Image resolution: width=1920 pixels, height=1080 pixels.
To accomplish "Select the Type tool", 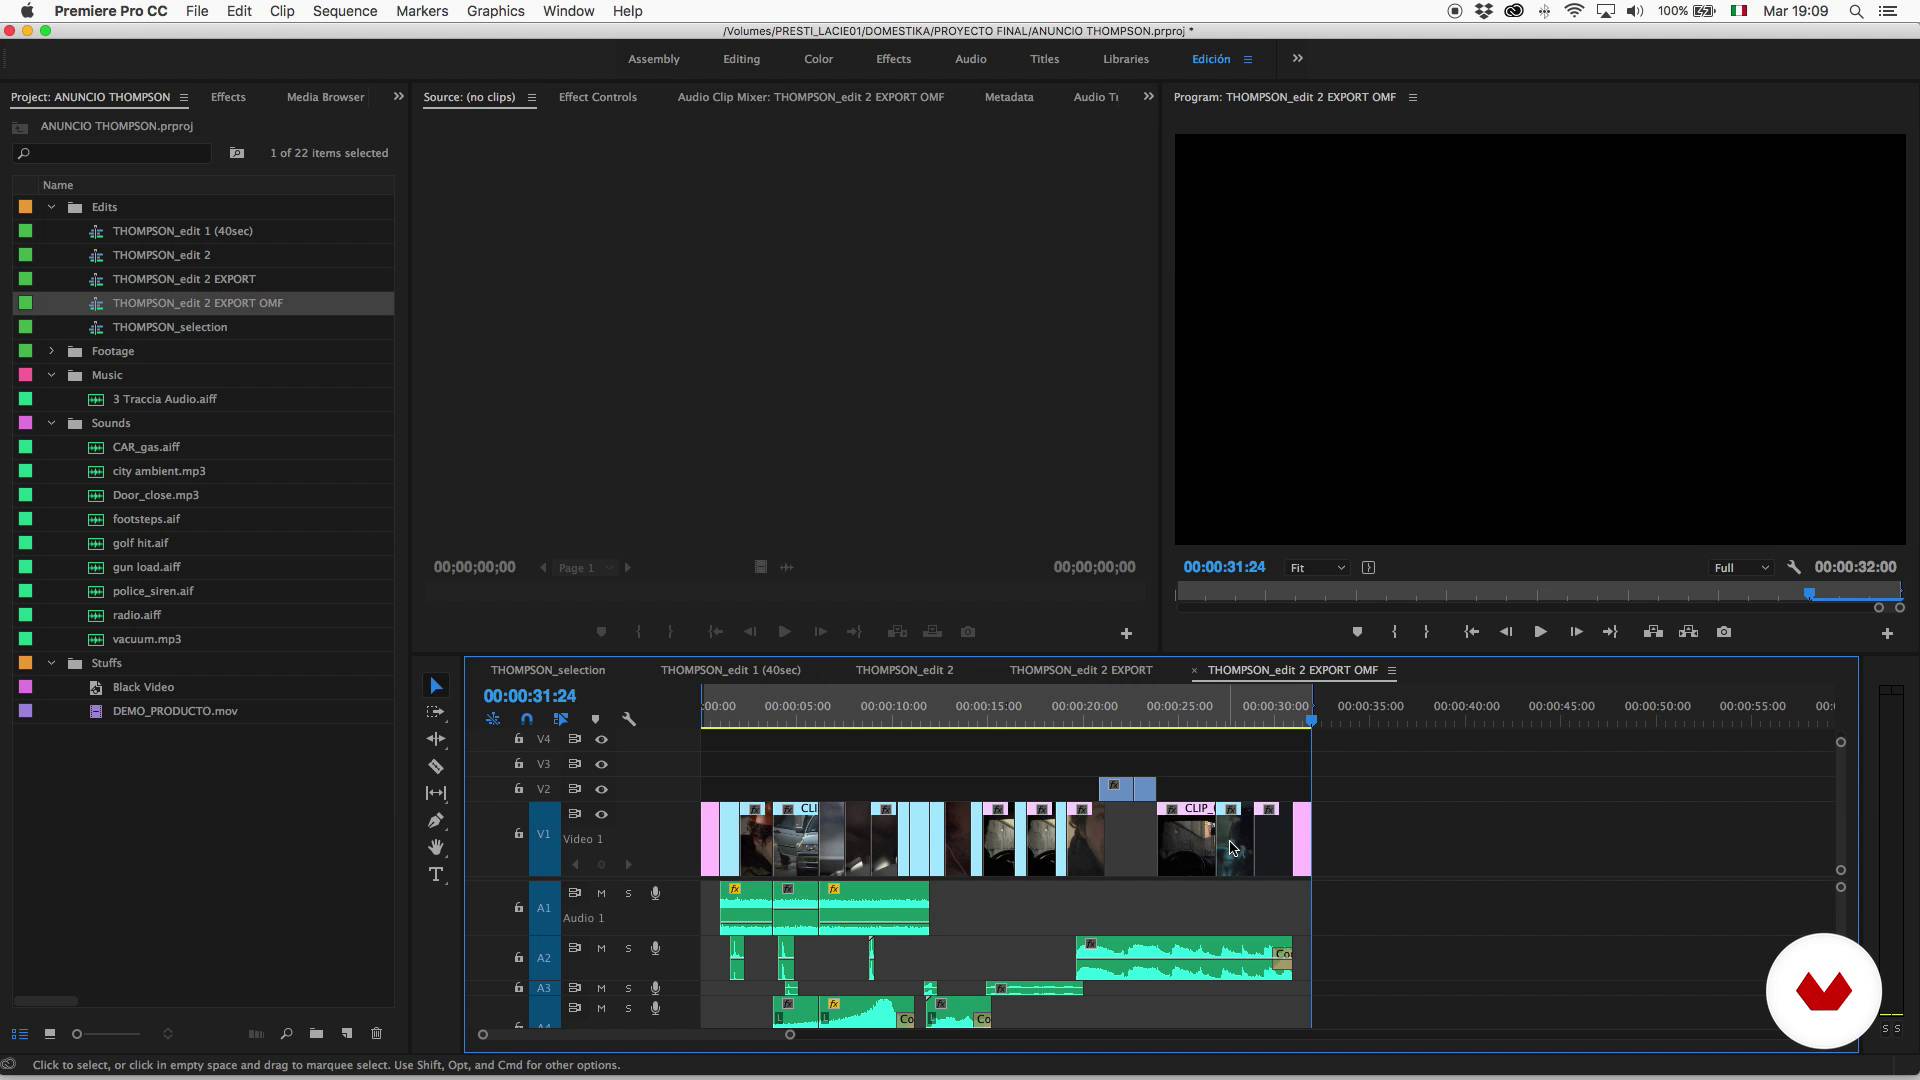I will (436, 875).
